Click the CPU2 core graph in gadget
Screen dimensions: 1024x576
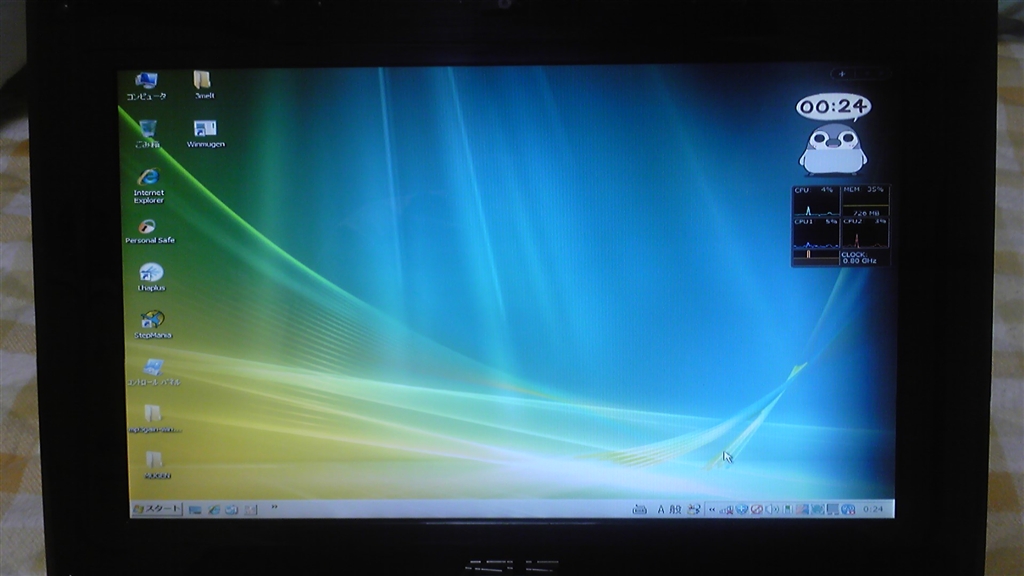click(865, 232)
